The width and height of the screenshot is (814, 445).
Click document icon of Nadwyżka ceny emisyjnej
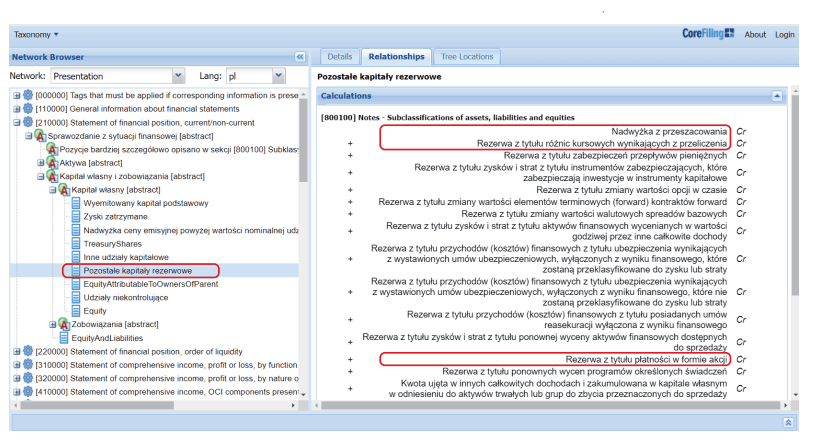76,230
